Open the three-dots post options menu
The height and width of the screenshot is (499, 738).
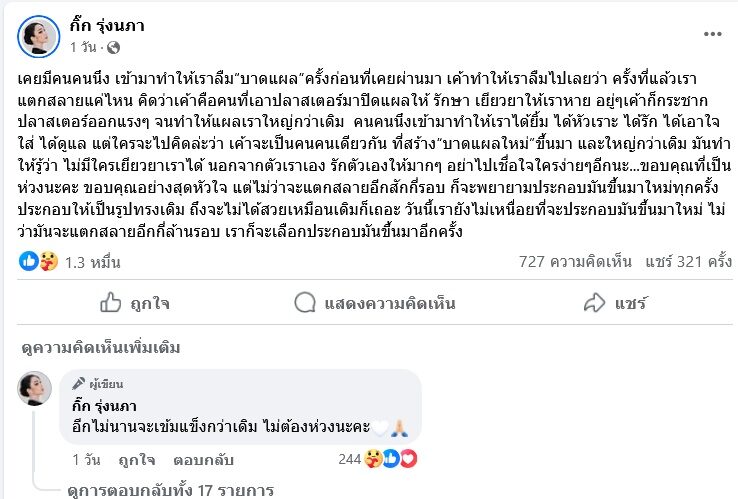tap(712, 34)
